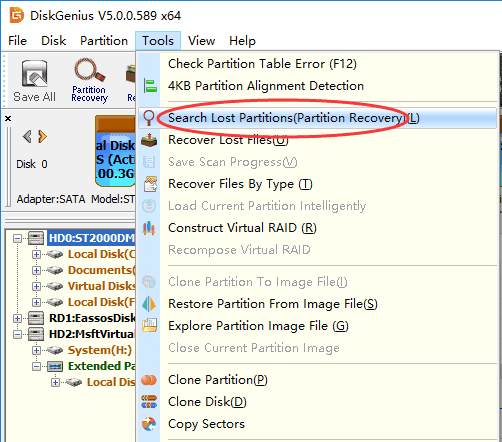Go to previous disk with left arrow

tap(27, 136)
